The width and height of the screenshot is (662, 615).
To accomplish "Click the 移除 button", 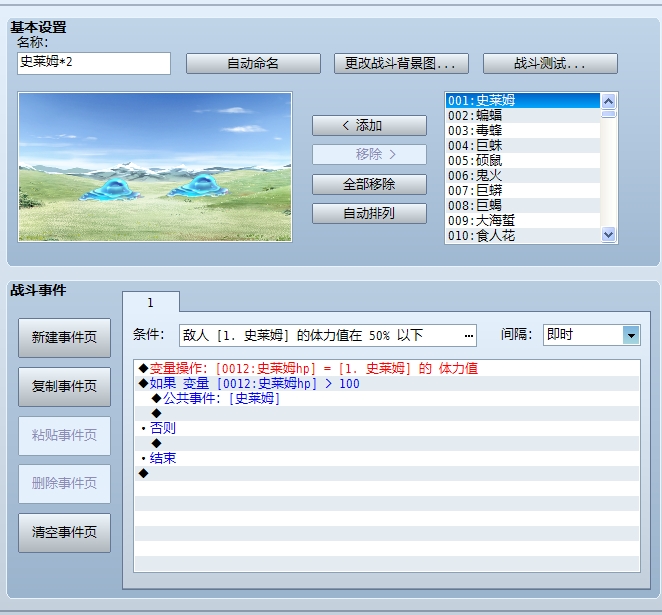I will pos(369,154).
